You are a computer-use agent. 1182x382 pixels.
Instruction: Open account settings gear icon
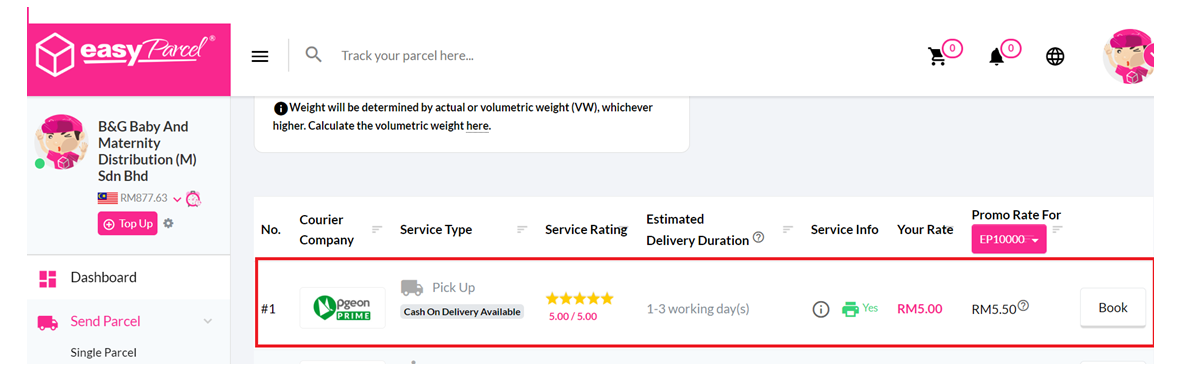click(169, 223)
